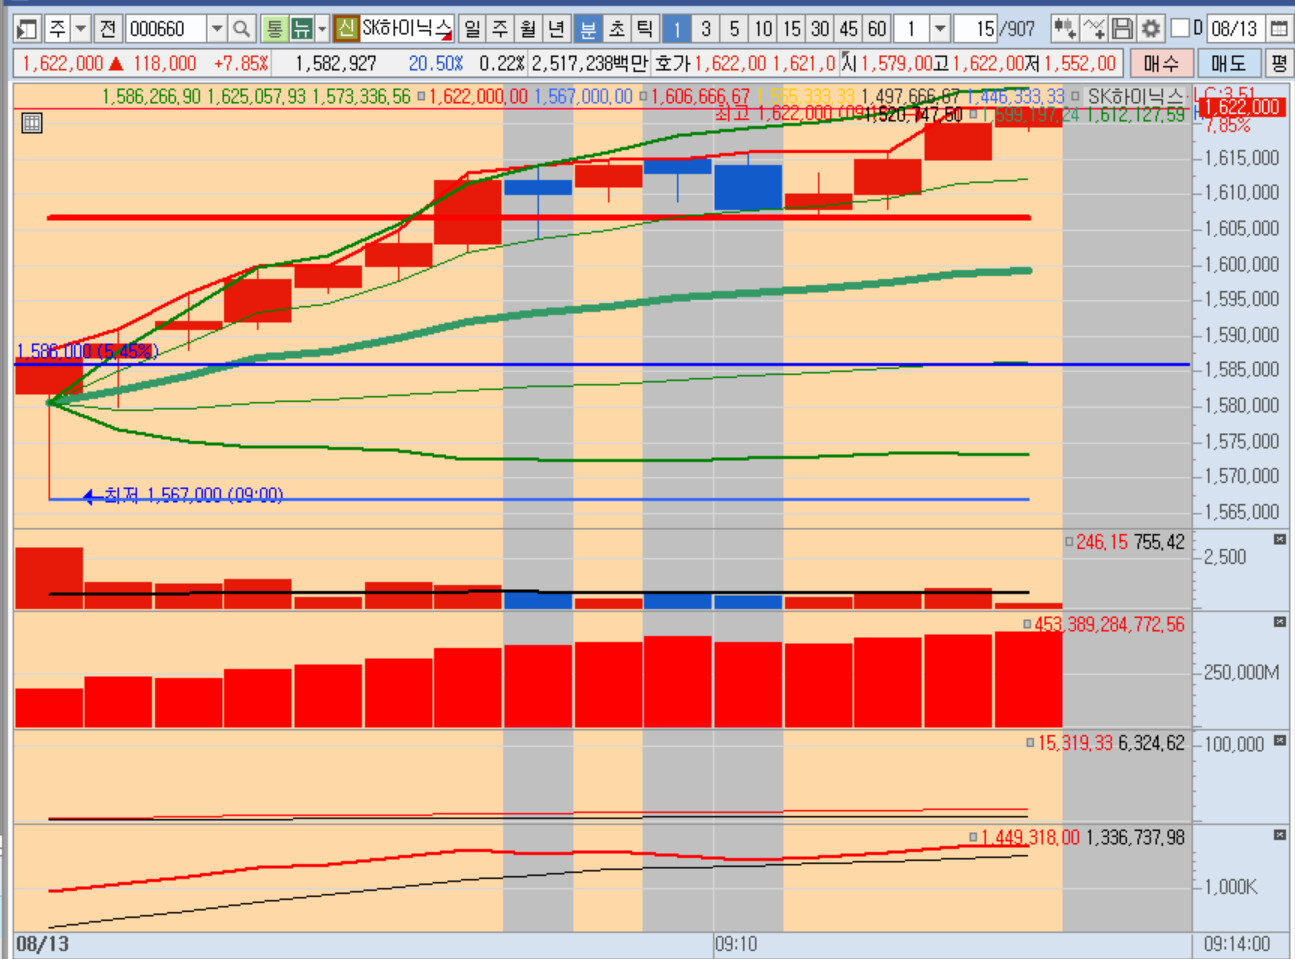The height and width of the screenshot is (959, 1295).
Task: Select the 1-minute interval button
Action: pyautogui.click(x=677, y=29)
